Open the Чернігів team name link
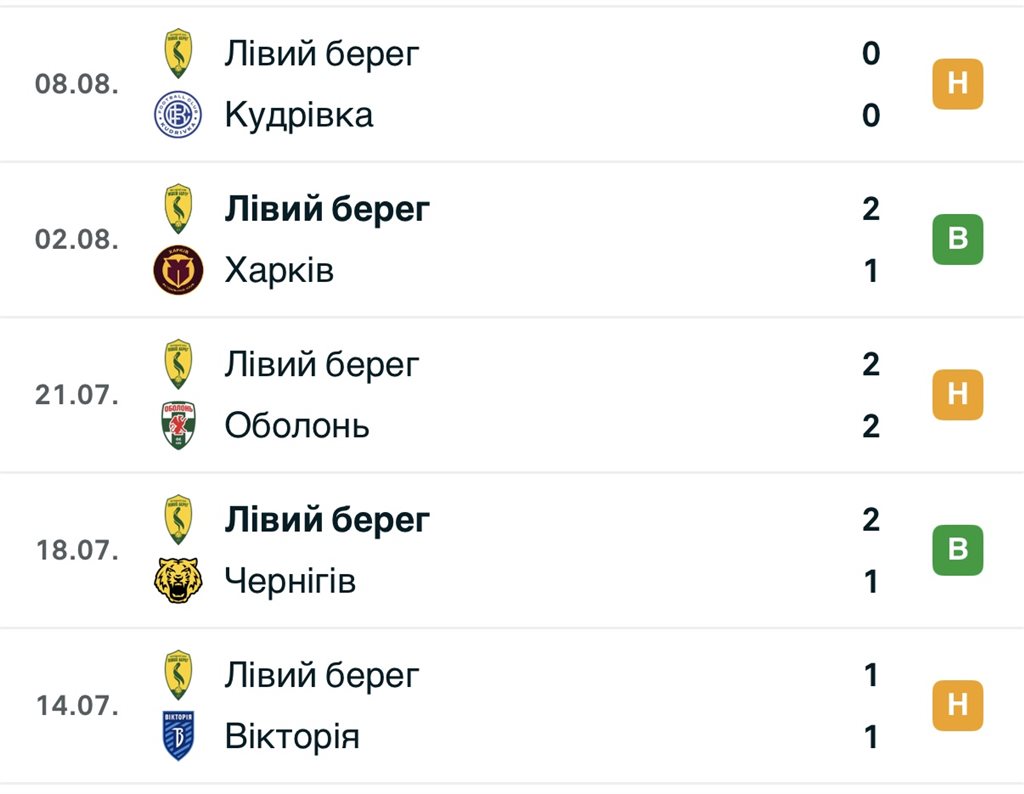 pos(291,581)
